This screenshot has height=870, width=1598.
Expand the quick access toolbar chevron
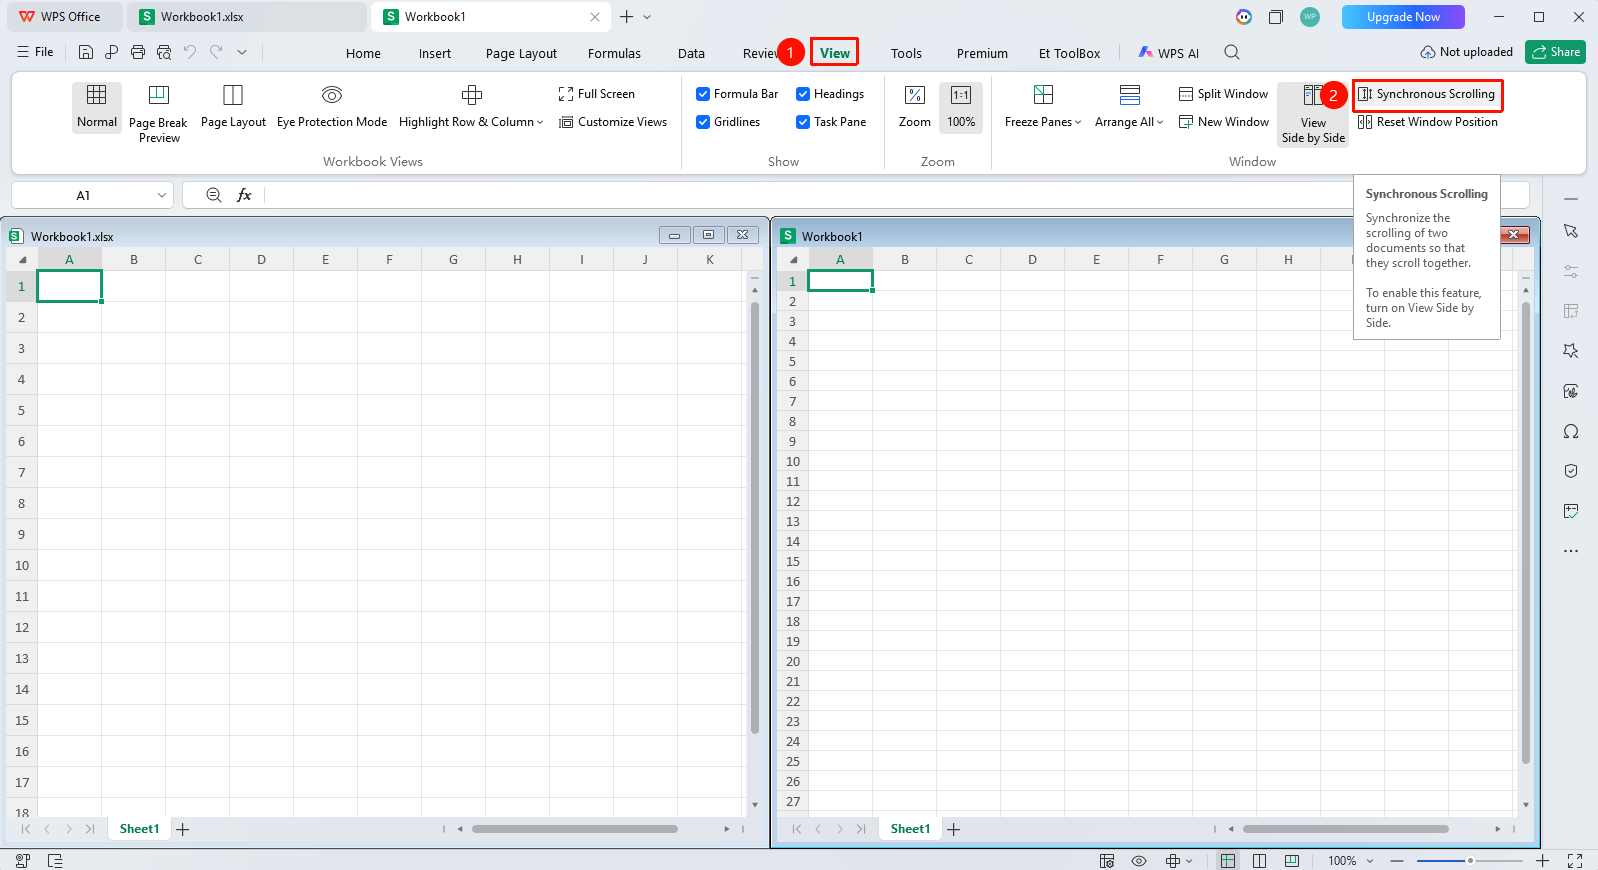point(242,52)
